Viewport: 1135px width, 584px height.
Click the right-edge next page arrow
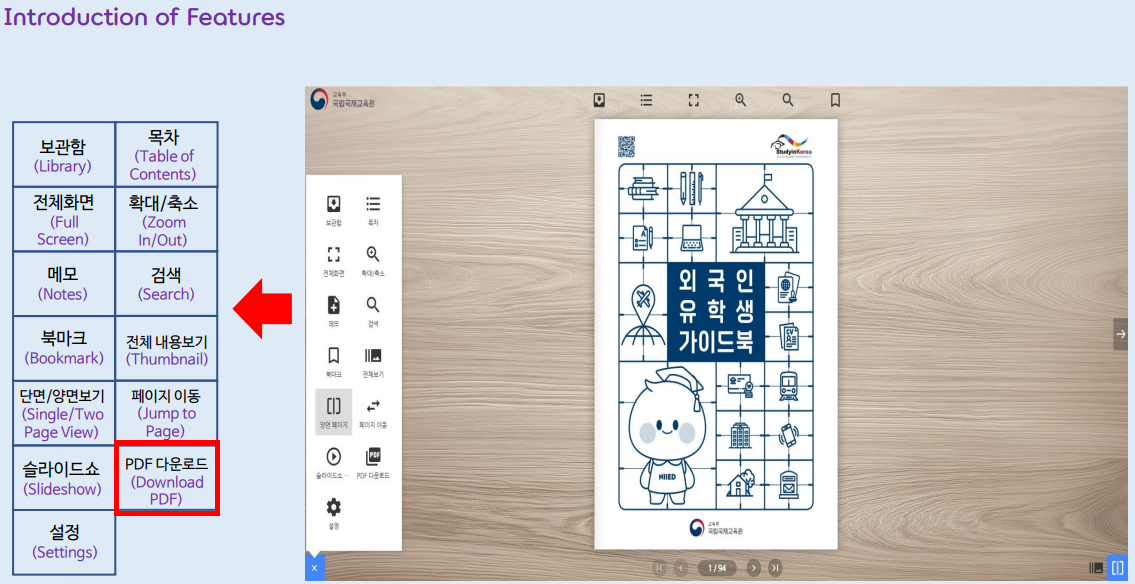(x=1121, y=334)
